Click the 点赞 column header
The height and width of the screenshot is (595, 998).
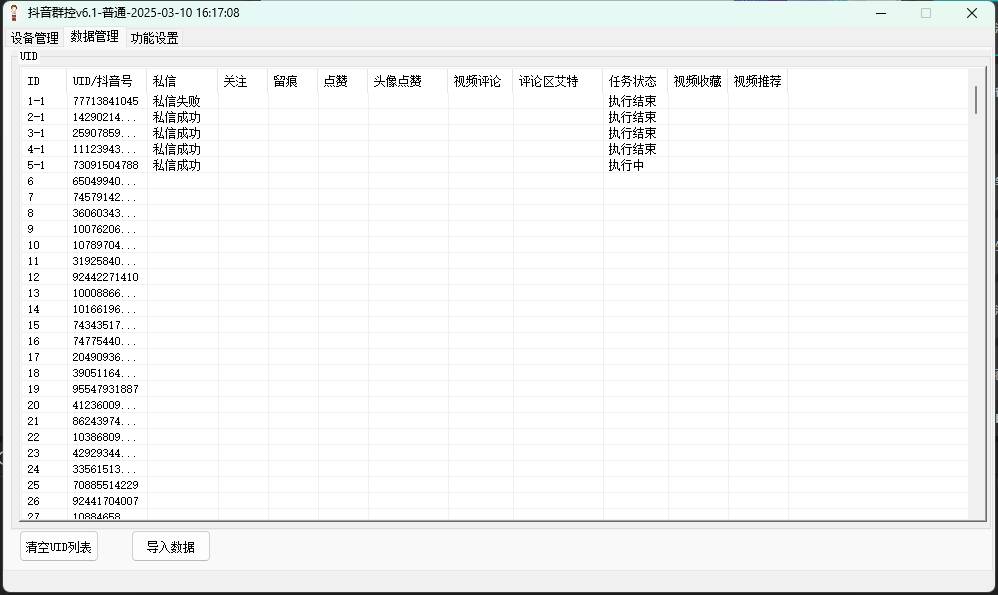pyautogui.click(x=338, y=81)
